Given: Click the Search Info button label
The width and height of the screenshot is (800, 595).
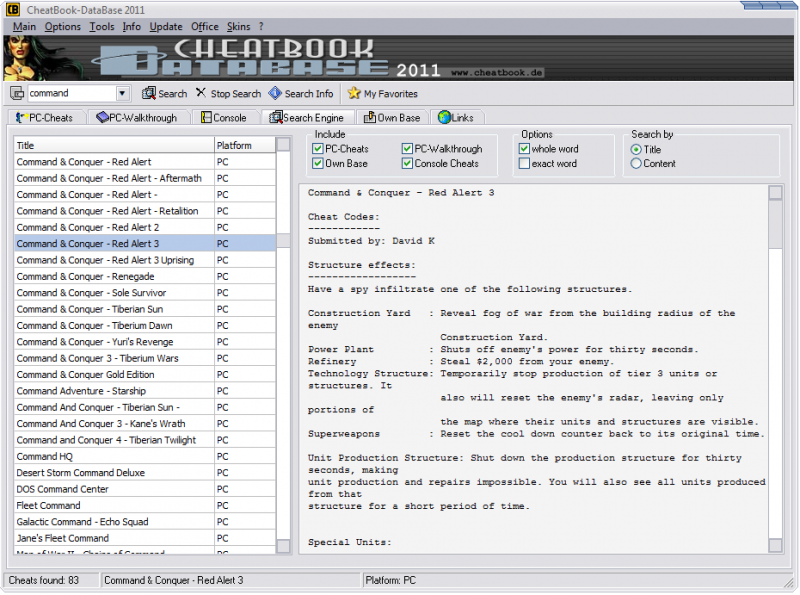Looking at the screenshot, I should (x=309, y=94).
